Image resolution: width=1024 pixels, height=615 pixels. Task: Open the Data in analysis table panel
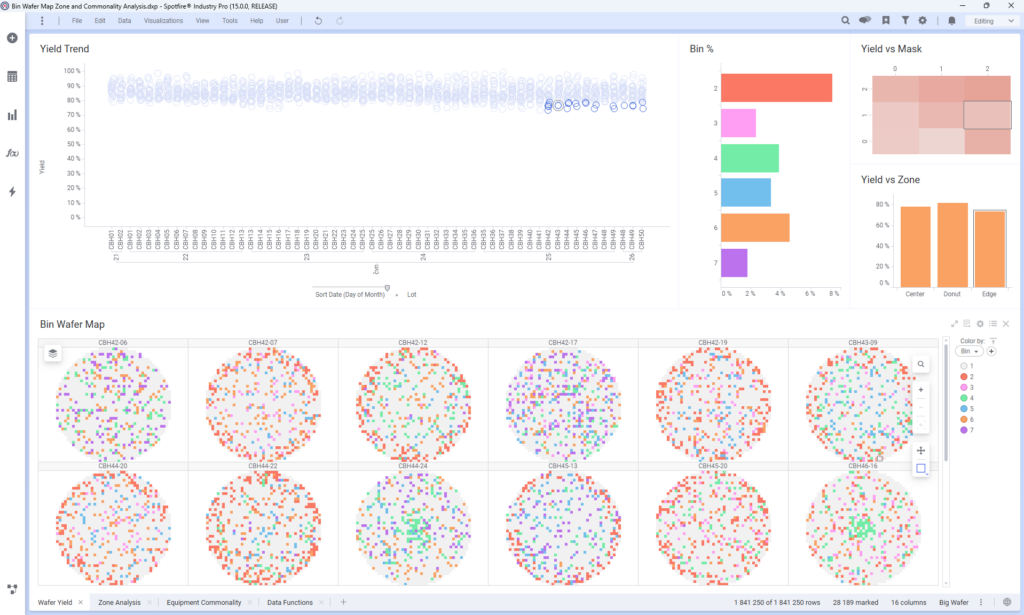(x=12, y=76)
